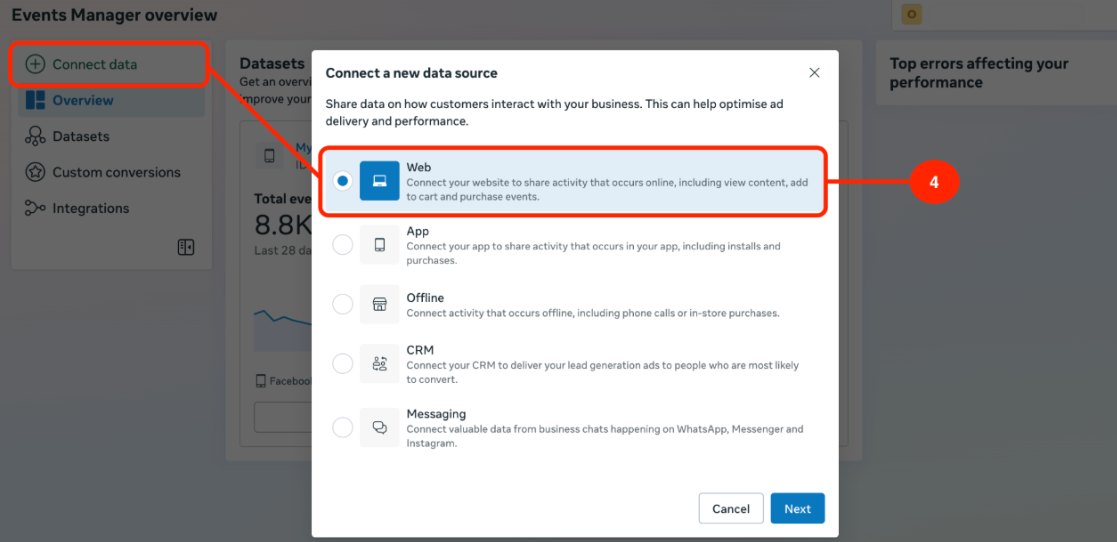1117x542 pixels.
Task: Click the Offline description about in-store purchases
Action: tap(593, 313)
